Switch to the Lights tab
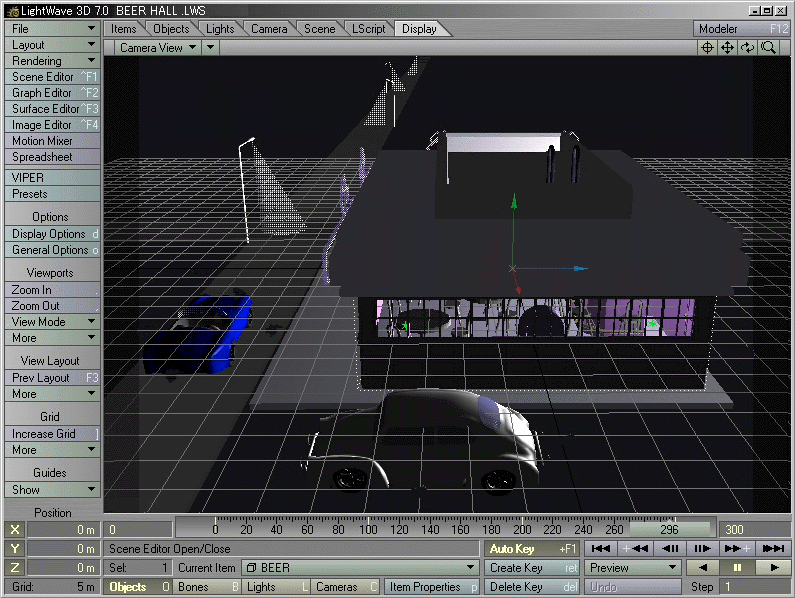This screenshot has height=598, width=795. [220, 29]
